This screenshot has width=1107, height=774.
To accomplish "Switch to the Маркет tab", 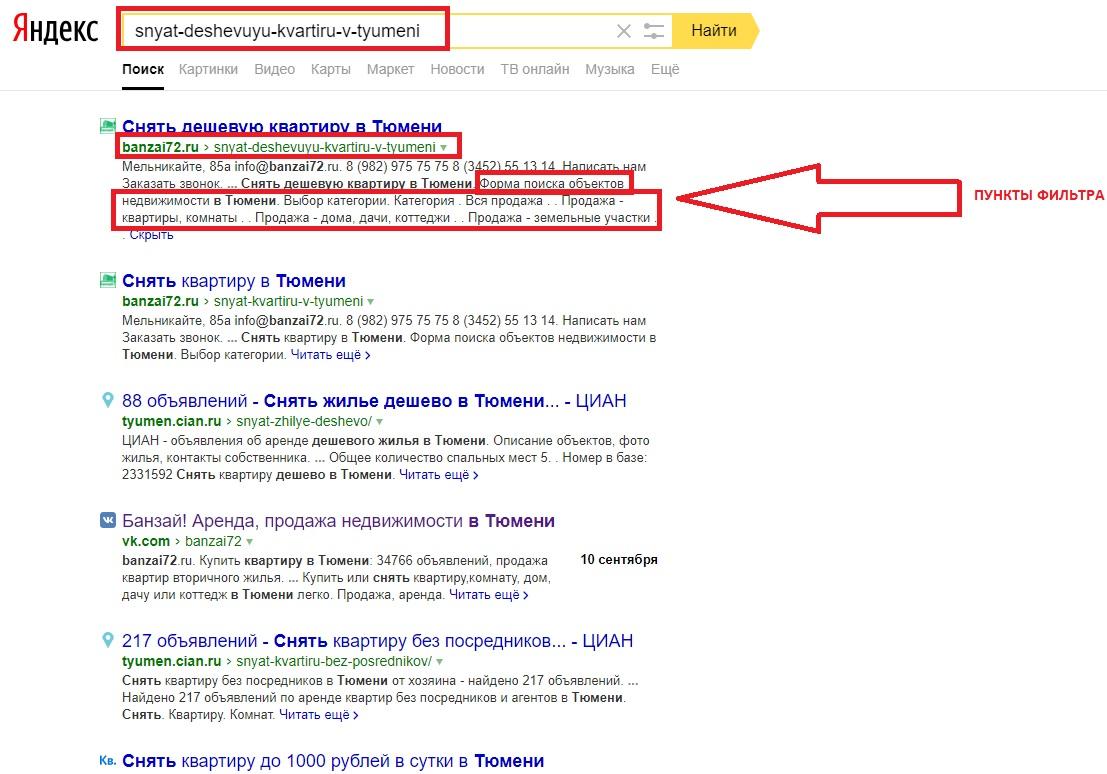I will [390, 69].
